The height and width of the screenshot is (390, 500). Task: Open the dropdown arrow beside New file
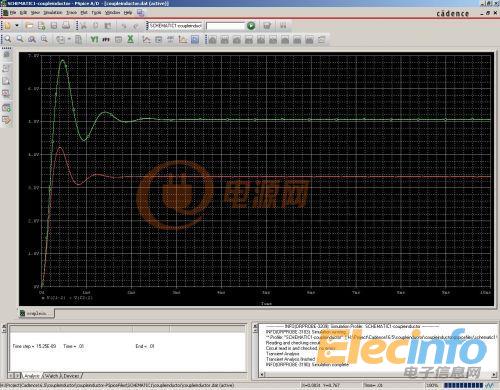17,26
